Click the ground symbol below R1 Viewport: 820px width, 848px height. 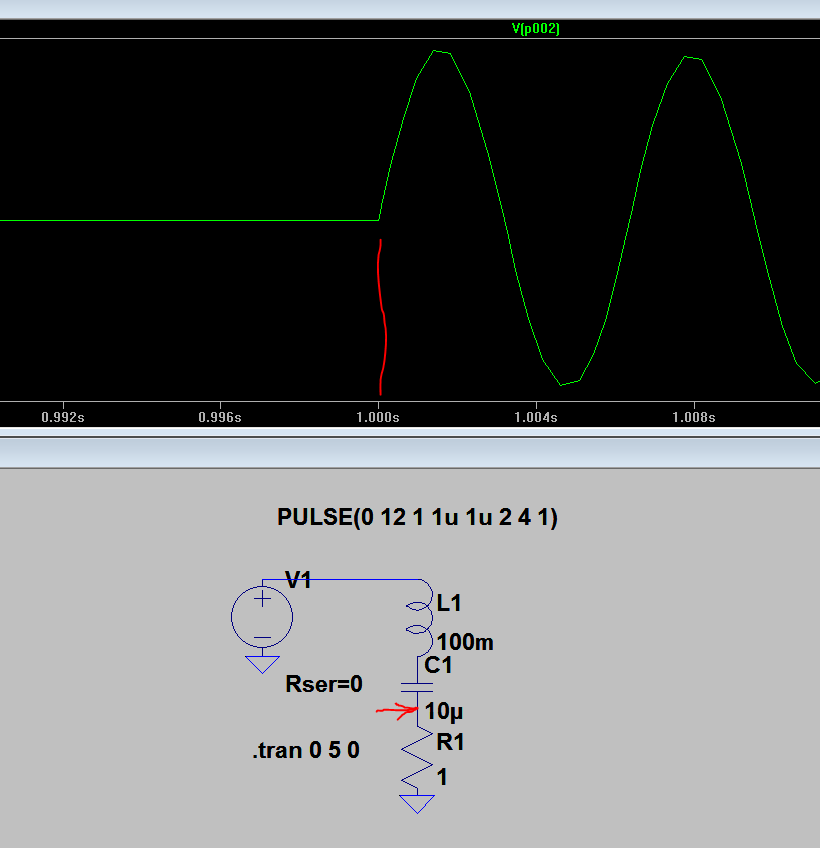tap(418, 803)
